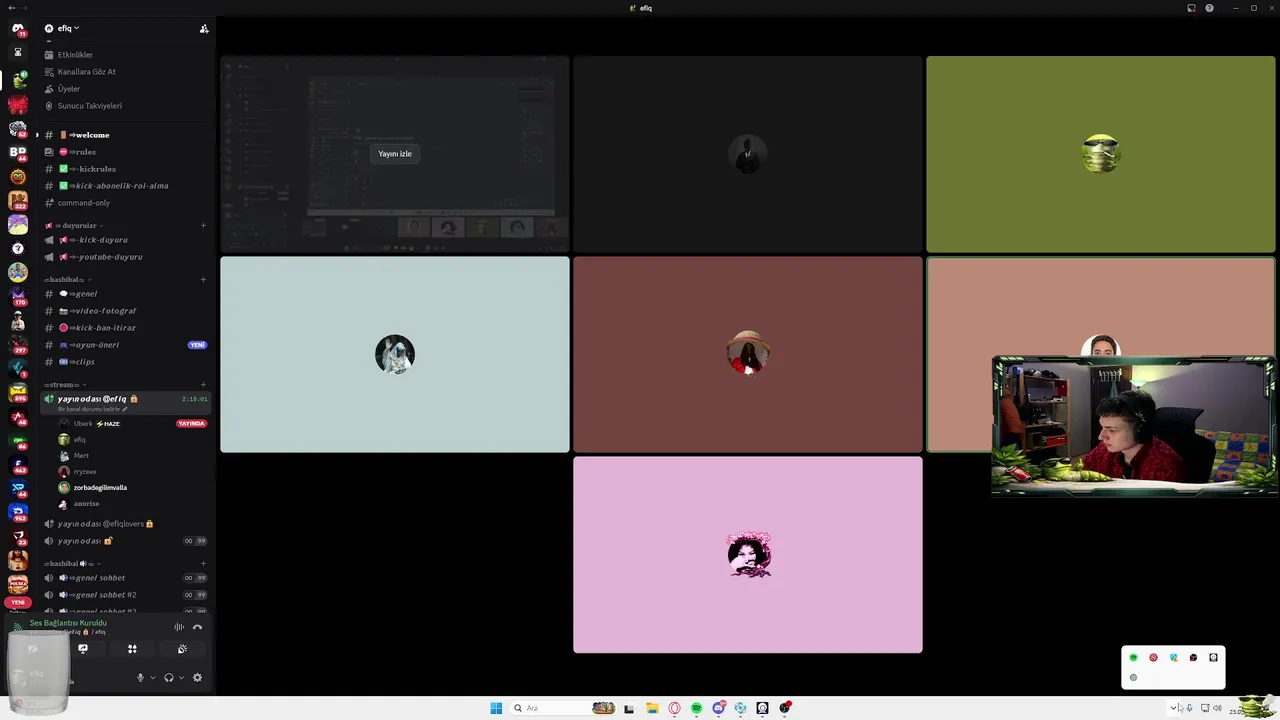
Task: Open headphone output options arrow
Action: 181,678
